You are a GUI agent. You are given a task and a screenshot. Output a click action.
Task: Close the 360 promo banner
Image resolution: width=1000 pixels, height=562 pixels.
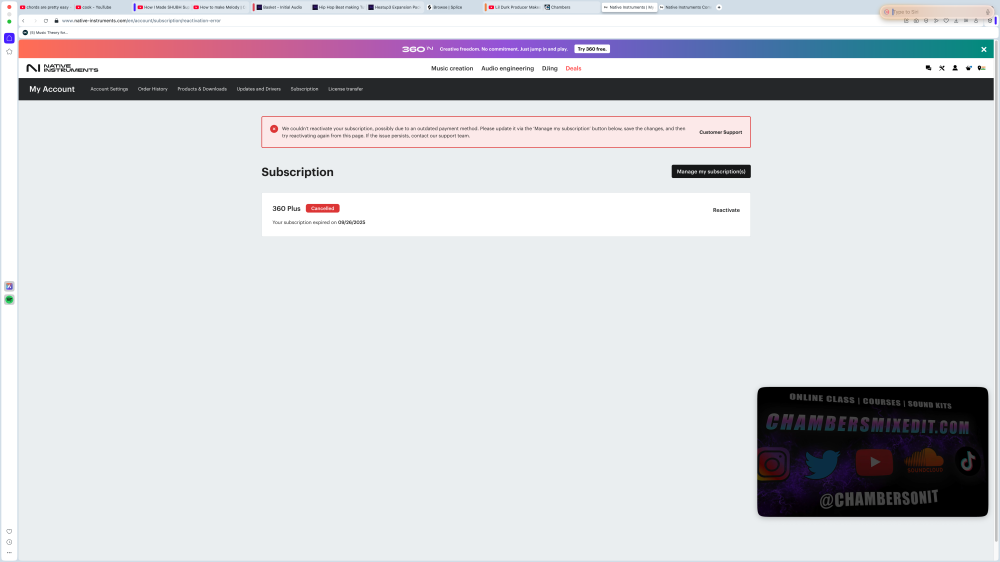(x=983, y=49)
